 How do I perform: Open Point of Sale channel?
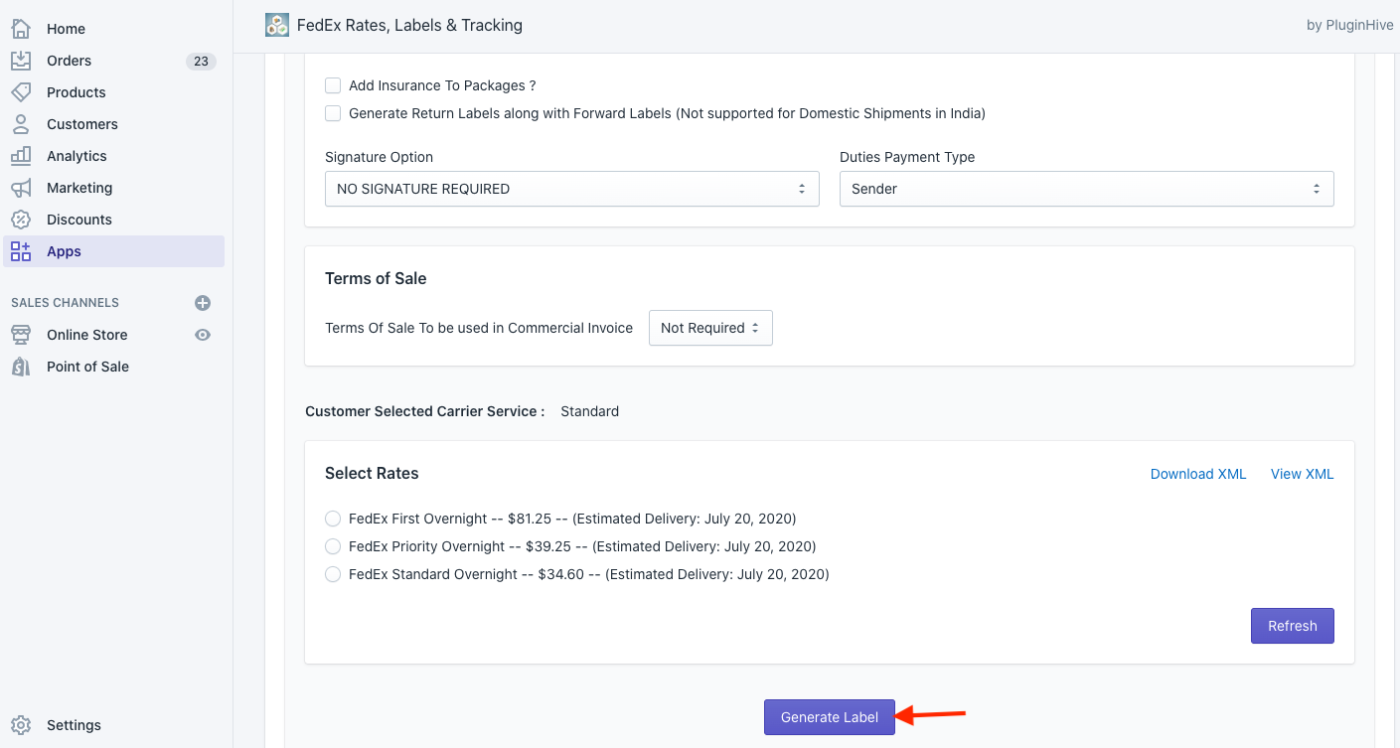pyautogui.click(x=88, y=367)
